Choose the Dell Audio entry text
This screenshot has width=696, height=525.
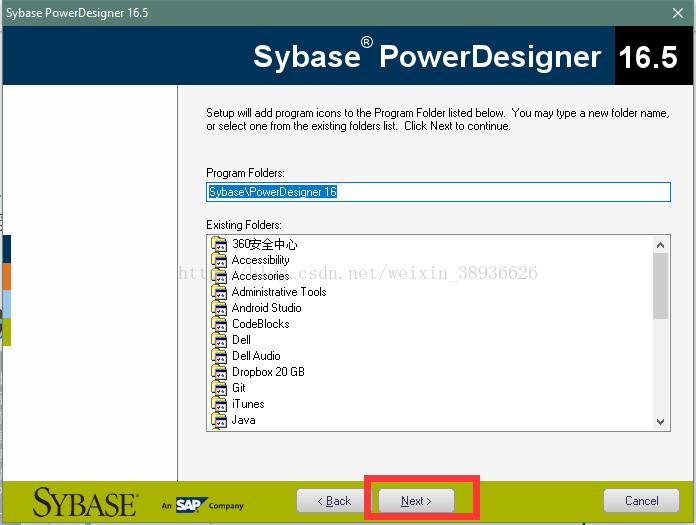coord(256,356)
